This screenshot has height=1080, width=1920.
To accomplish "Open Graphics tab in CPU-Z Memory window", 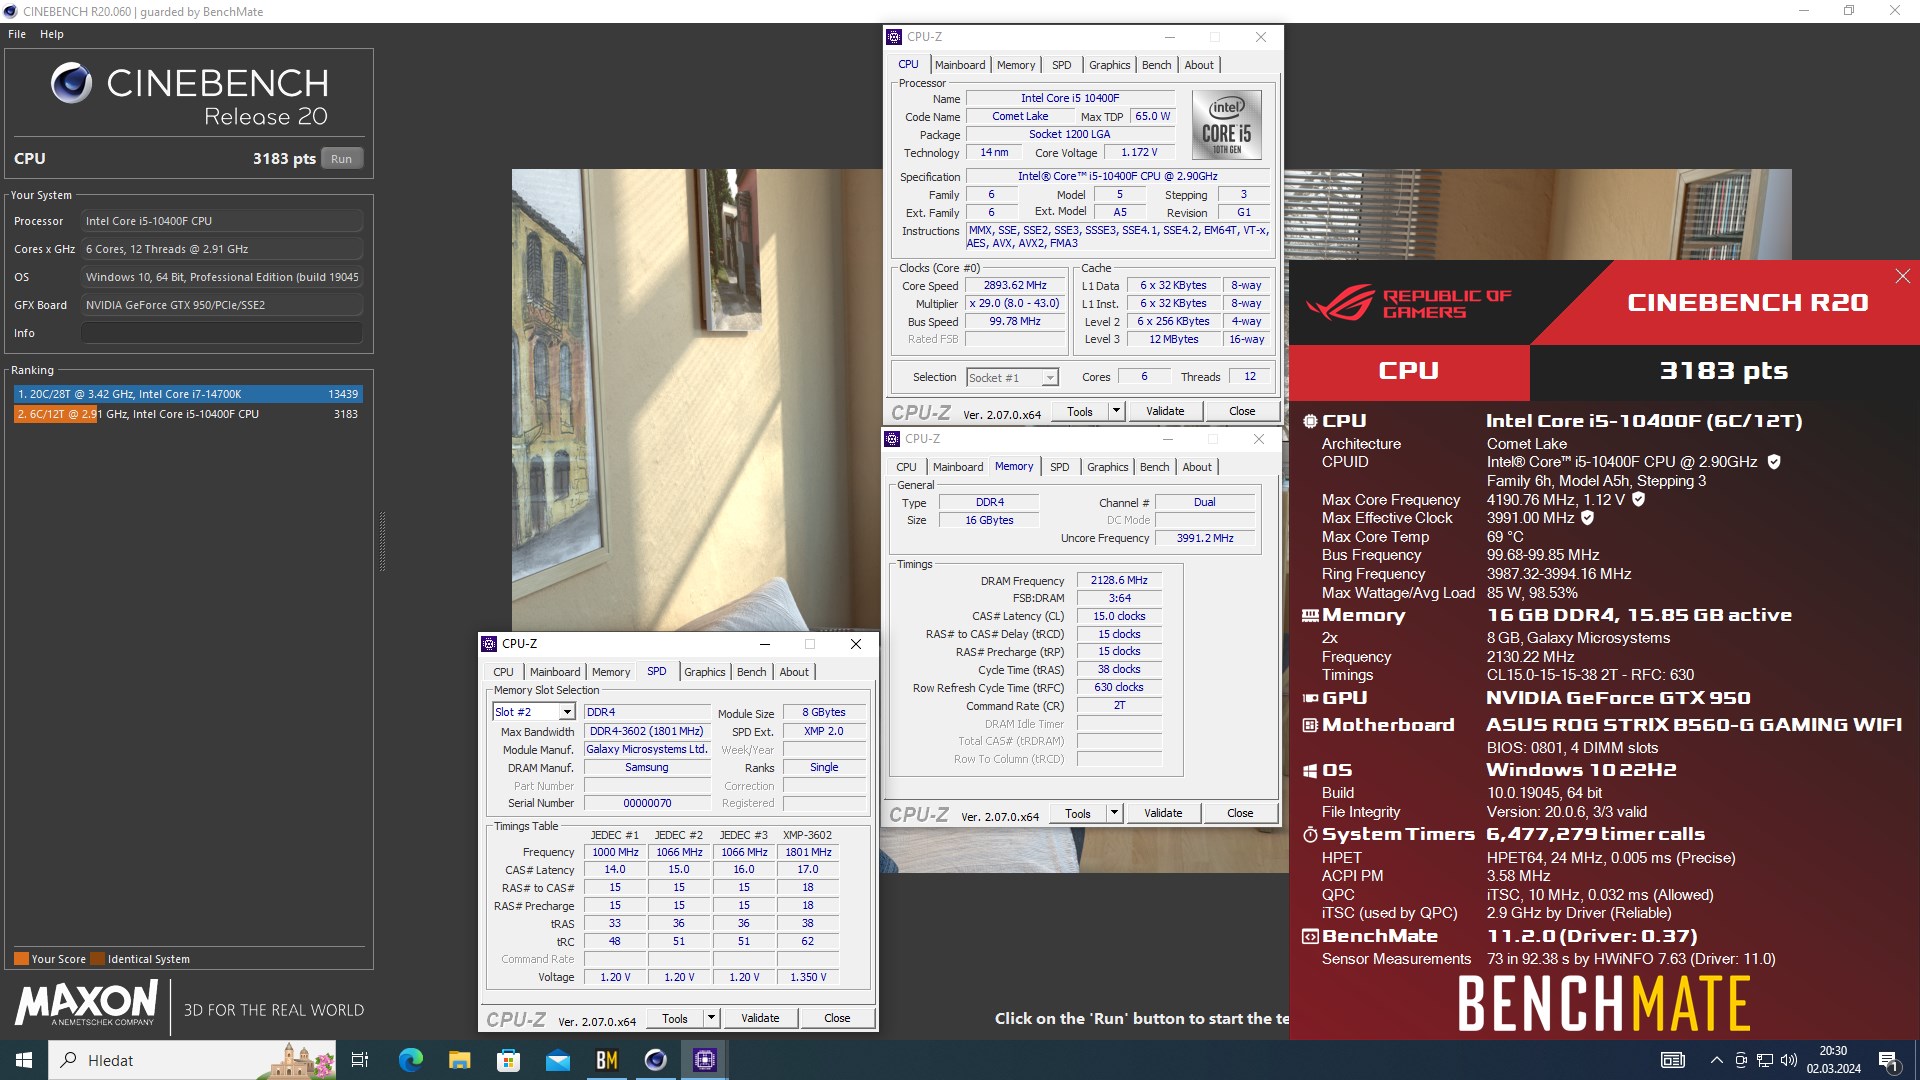I will [1107, 467].
